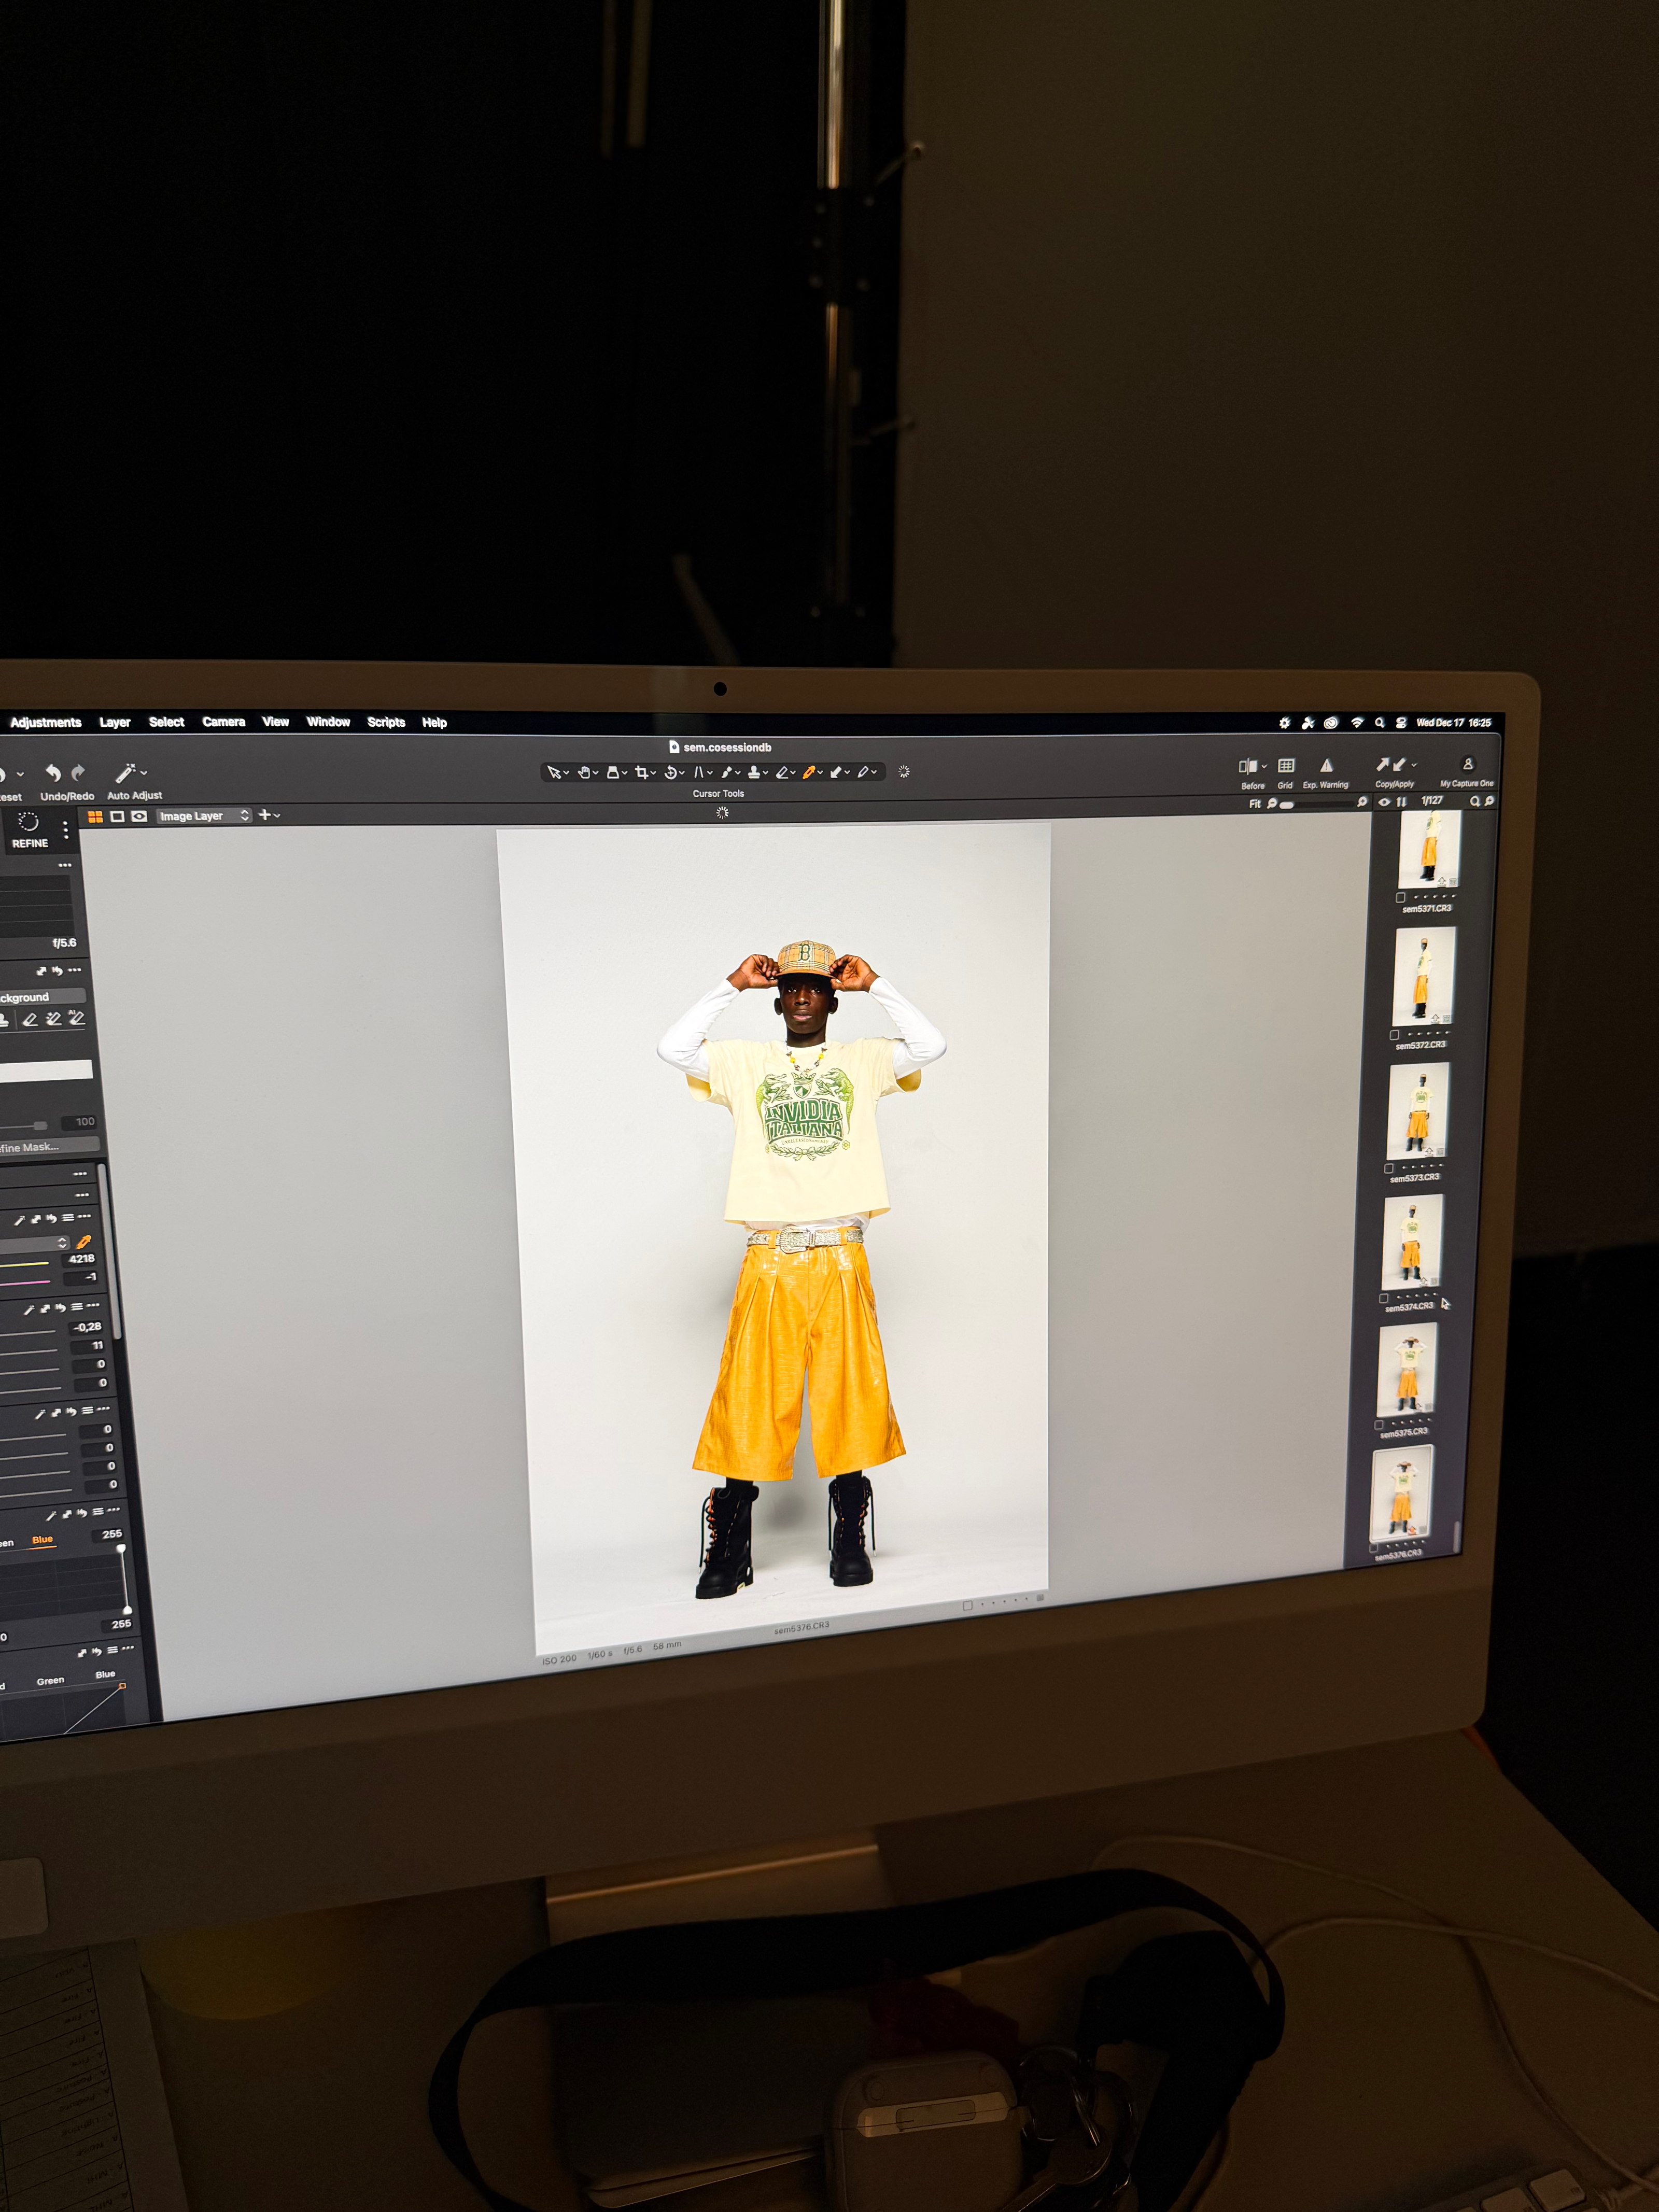Pick the orange color picker tool

click(x=809, y=772)
